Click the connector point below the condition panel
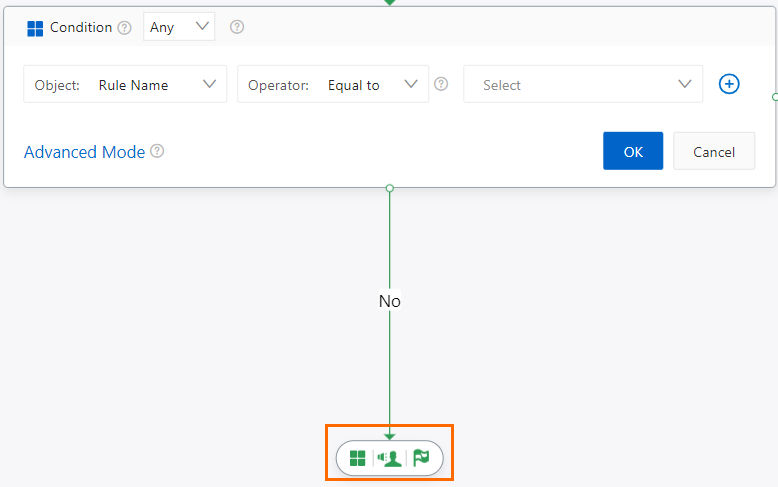This screenshot has height=487, width=778. pyautogui.click(x=389, y=188)
